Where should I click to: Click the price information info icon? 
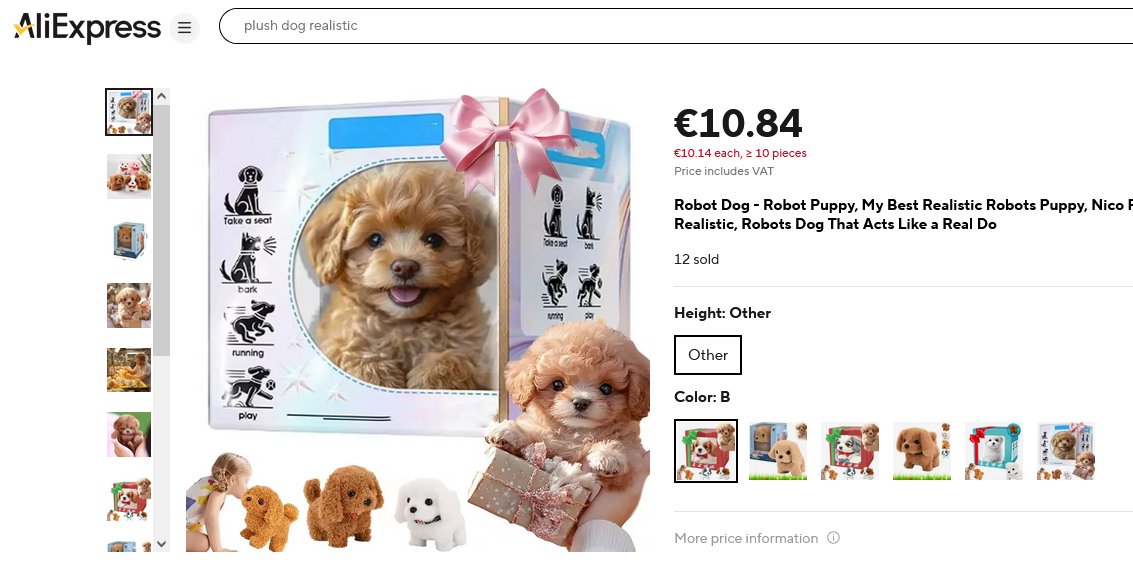pos(833,538)
